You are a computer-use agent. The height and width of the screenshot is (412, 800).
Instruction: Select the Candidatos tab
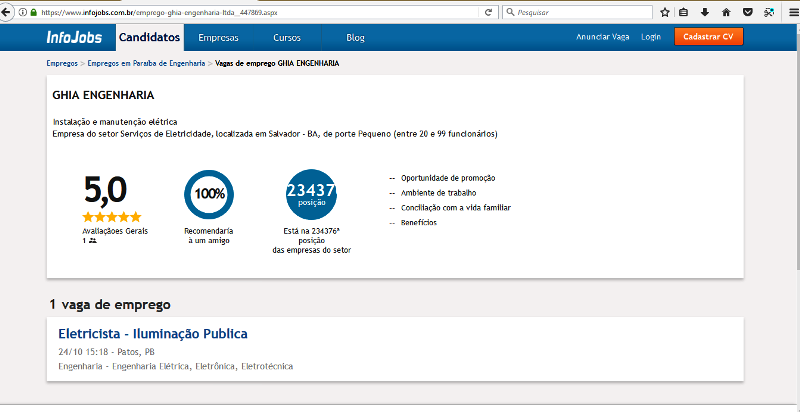pyautogui.click(x=149, y=37)
